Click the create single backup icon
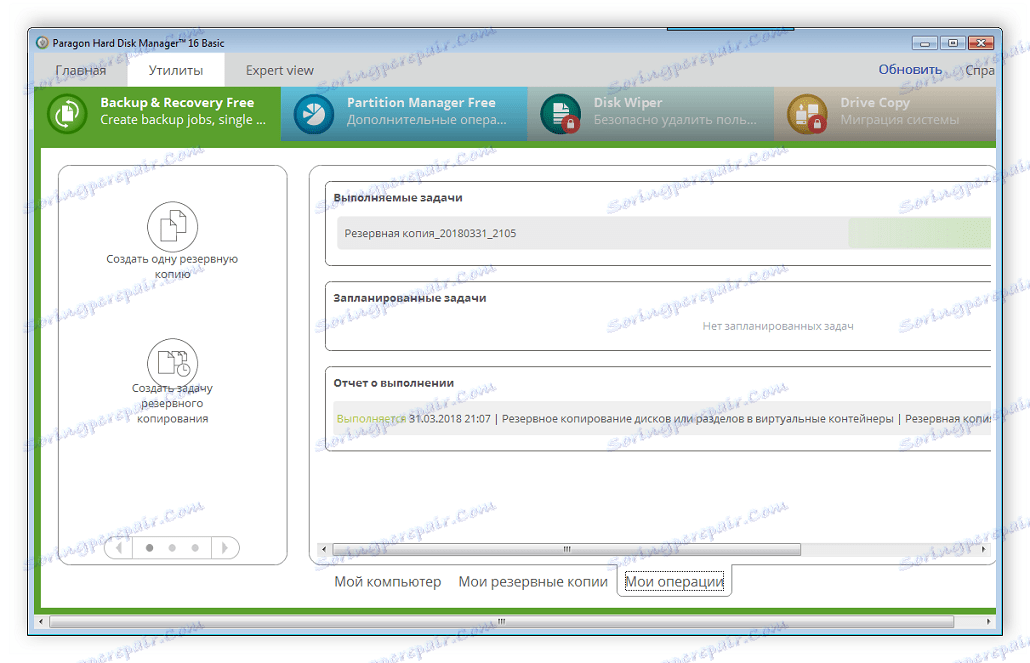 point(172,226)
